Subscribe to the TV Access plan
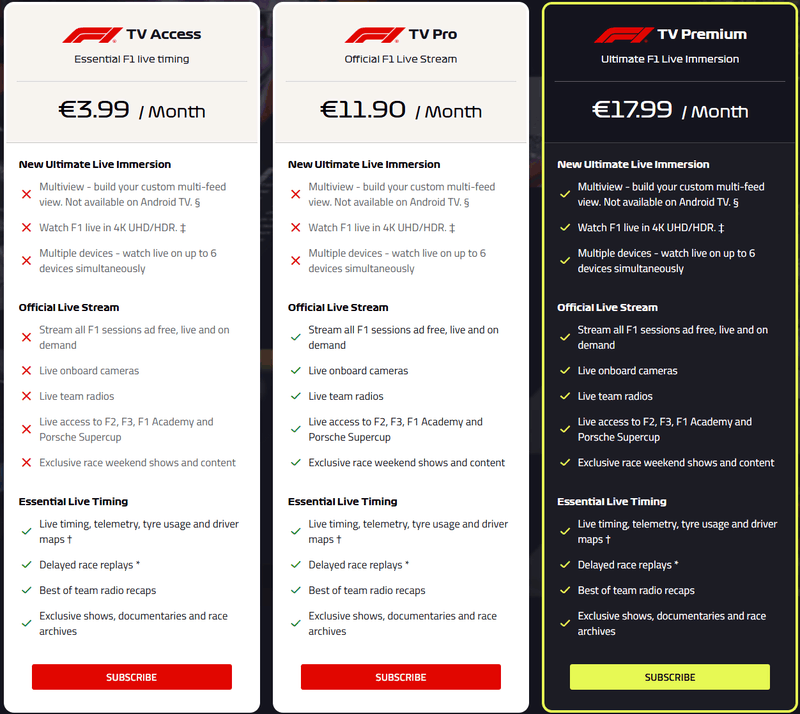The height and width of the screenshot is (714, 800). click(x=132, y=677)
